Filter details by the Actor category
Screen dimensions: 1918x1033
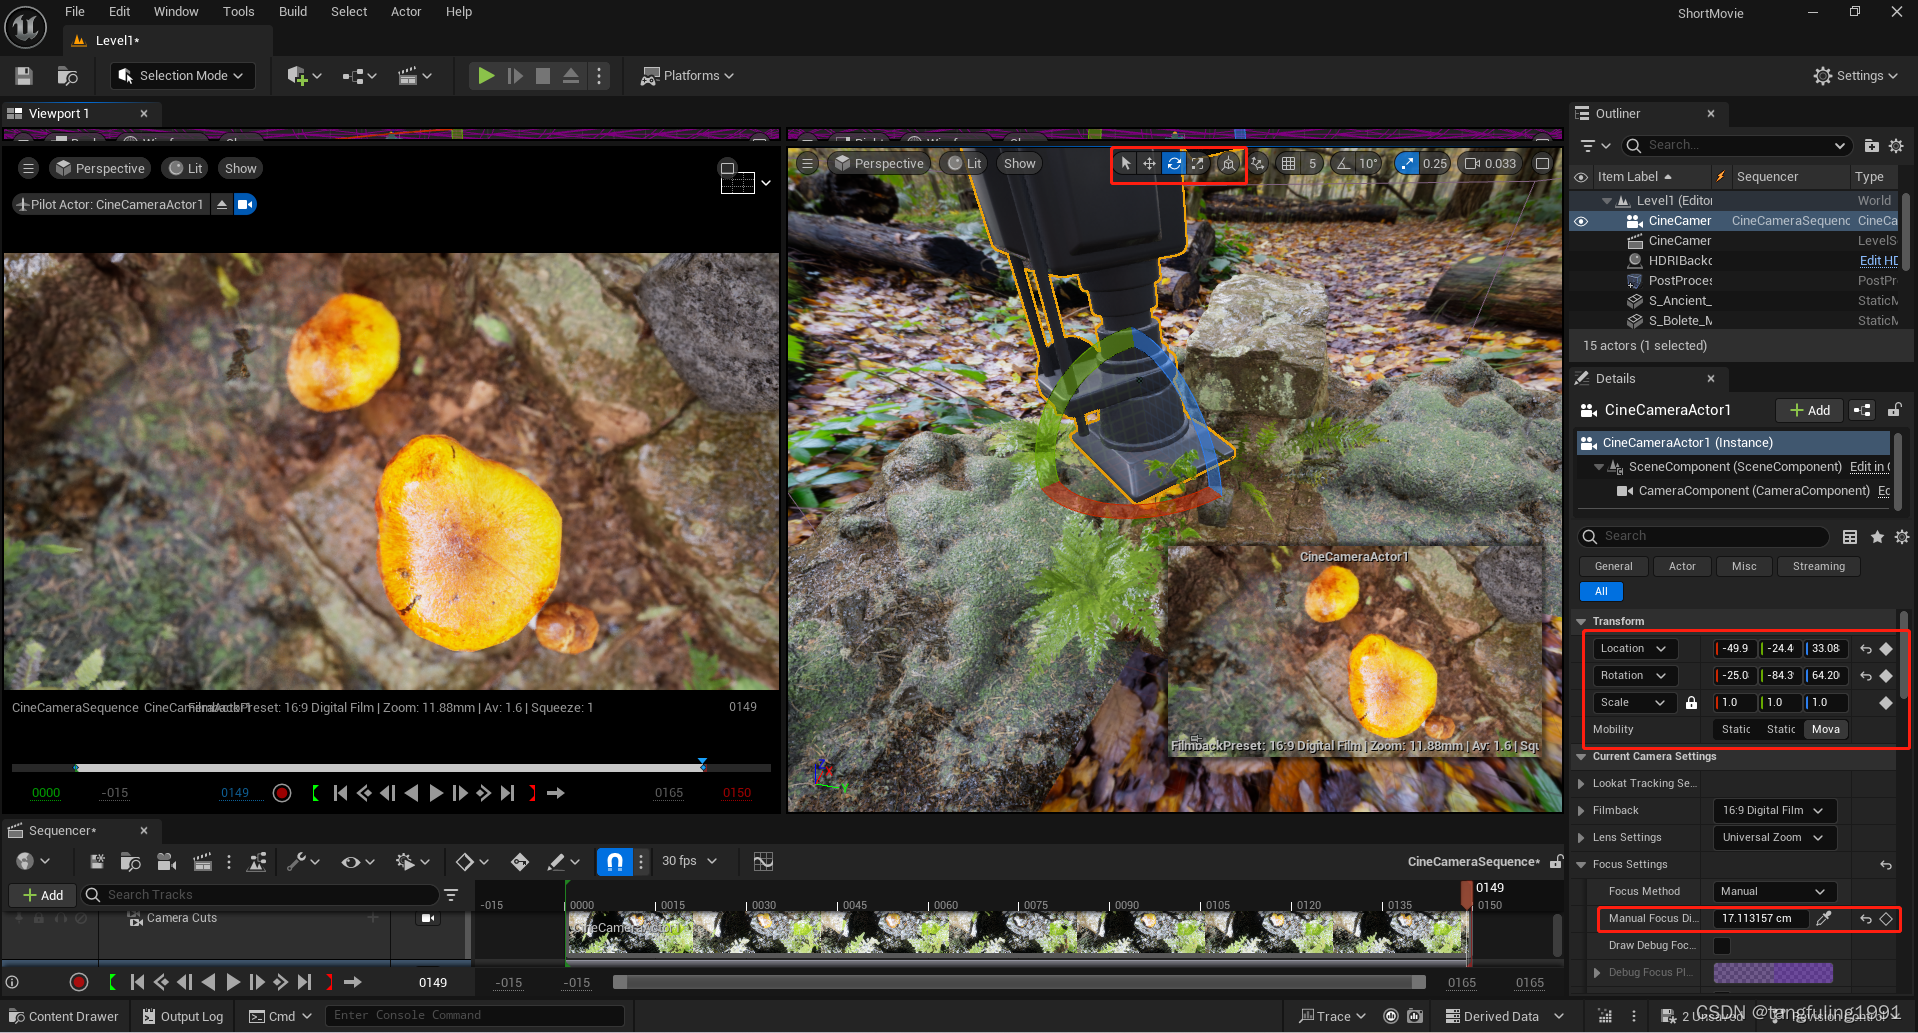(x=1682, y=566)
